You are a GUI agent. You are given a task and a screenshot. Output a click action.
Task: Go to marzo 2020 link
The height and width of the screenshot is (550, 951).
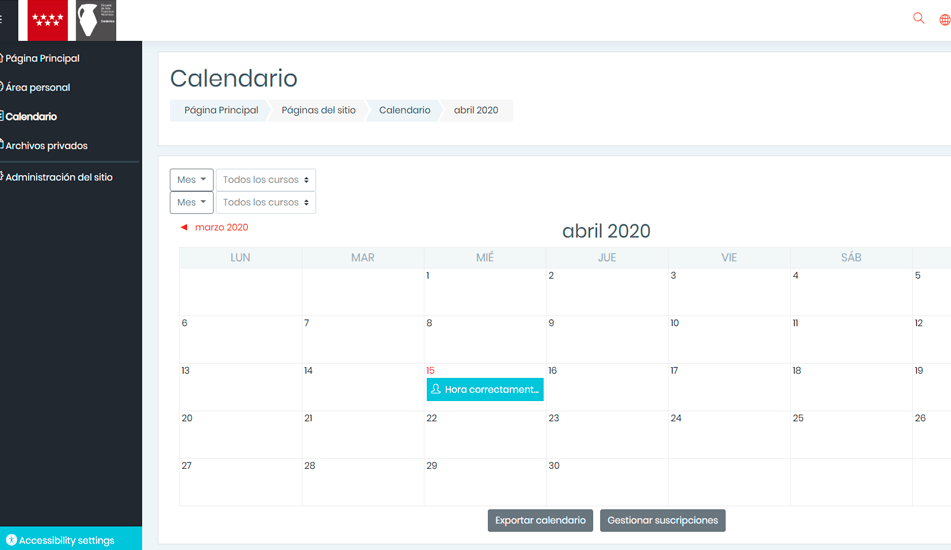(221, 227)
